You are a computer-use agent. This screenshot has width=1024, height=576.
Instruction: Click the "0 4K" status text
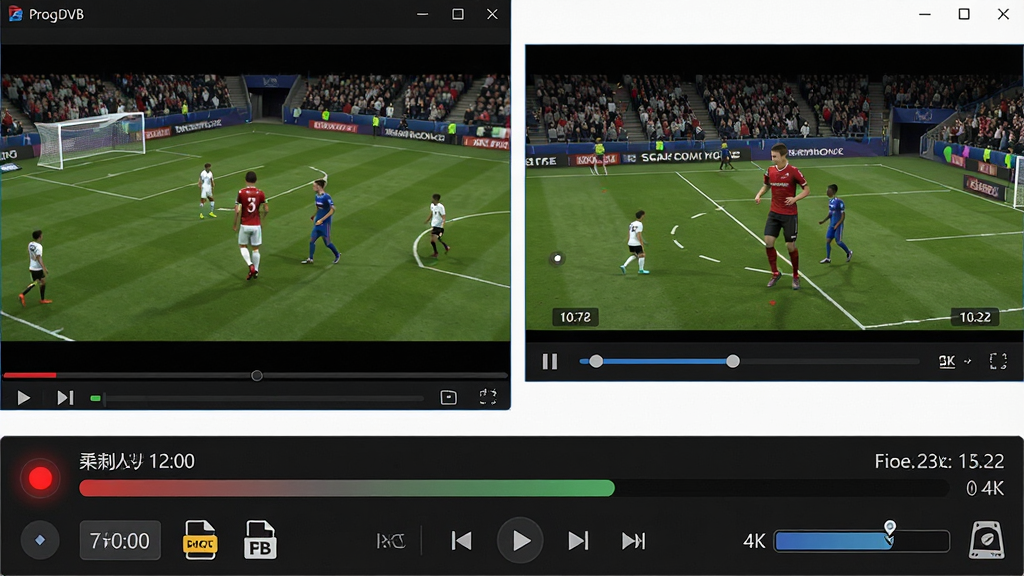tap(985, 488)
